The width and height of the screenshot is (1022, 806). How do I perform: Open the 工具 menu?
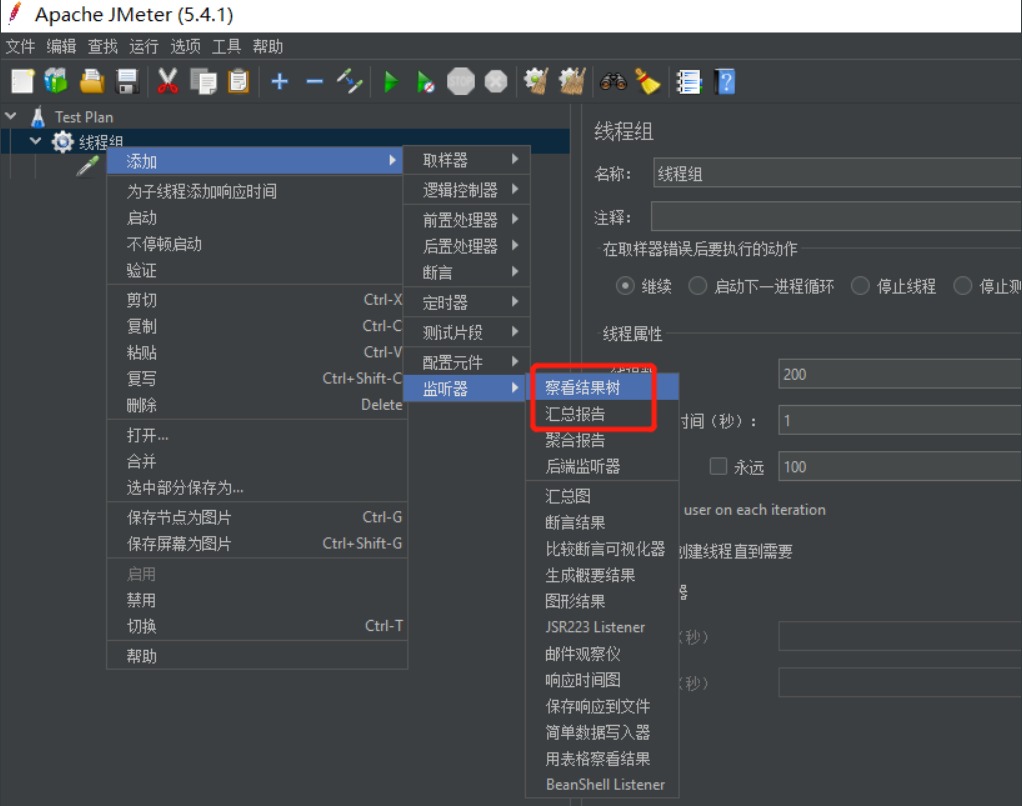coord(226,46)
